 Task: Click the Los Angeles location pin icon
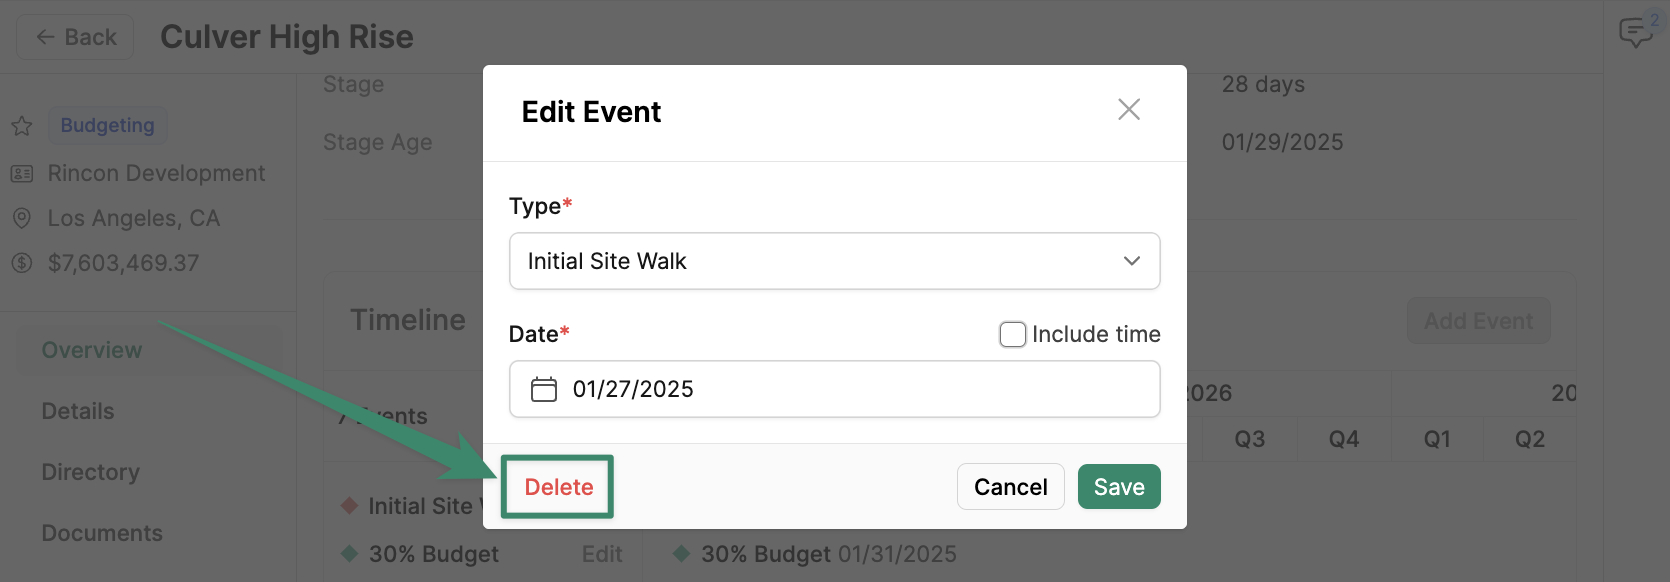21,218
